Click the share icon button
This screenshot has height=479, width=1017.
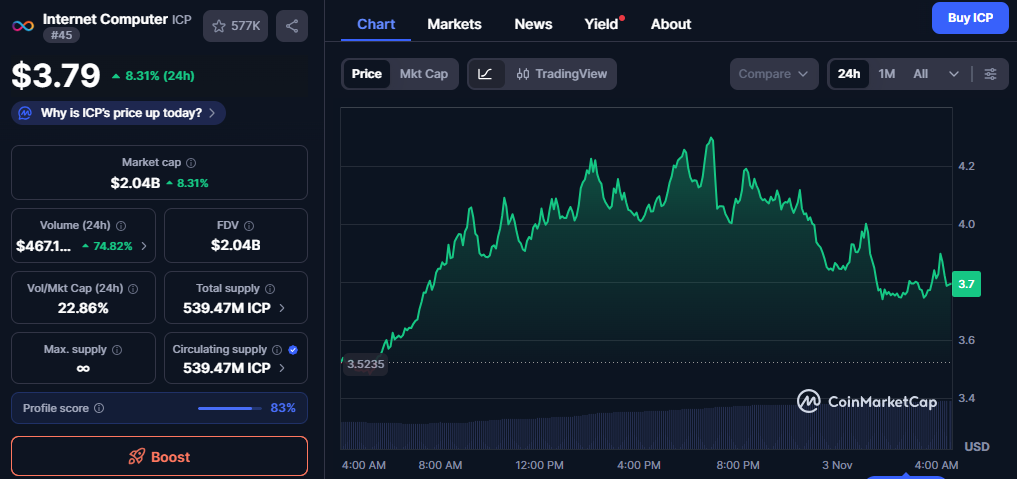292,26
